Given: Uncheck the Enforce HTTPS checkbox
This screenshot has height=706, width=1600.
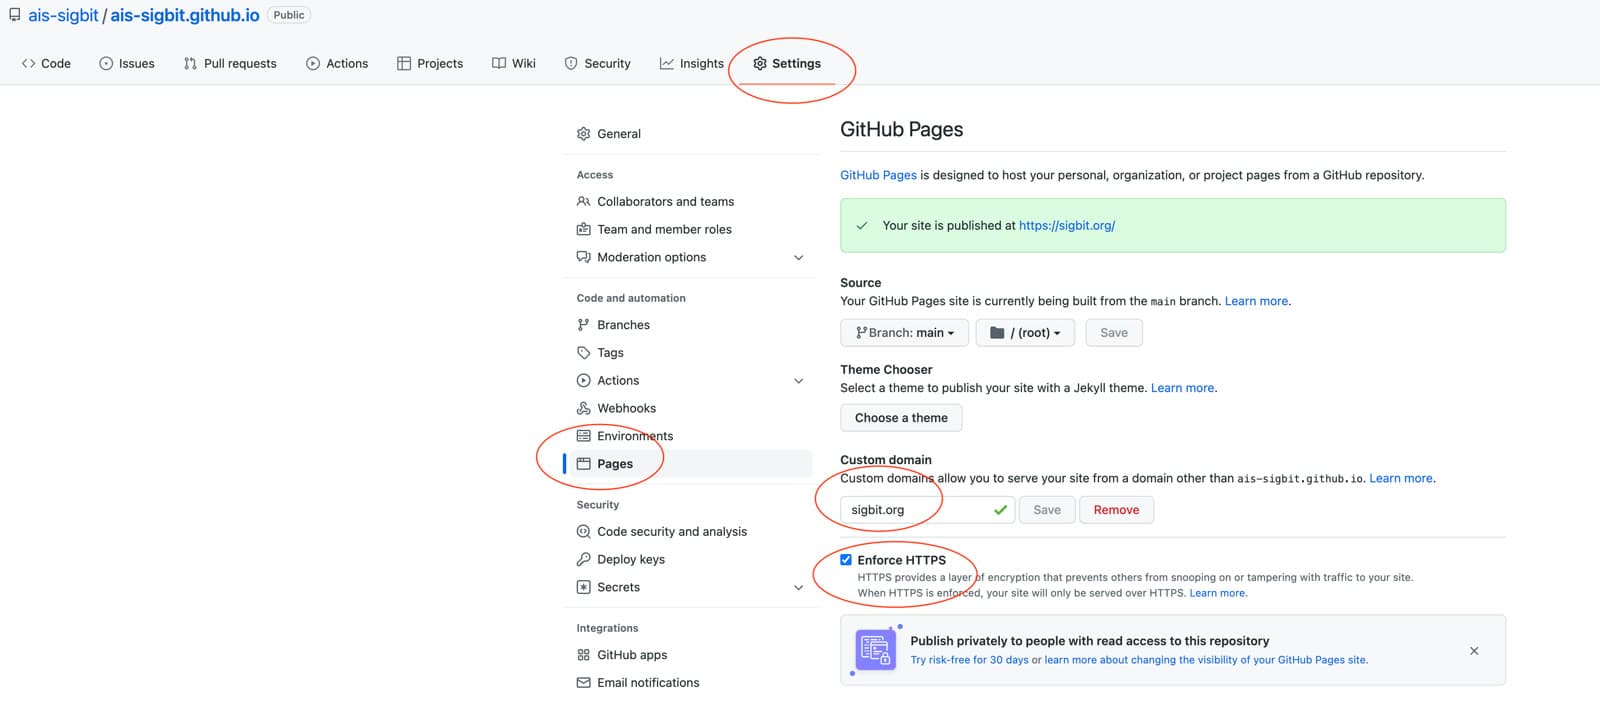Looking at the screenshot, I should tap(846, 560).
